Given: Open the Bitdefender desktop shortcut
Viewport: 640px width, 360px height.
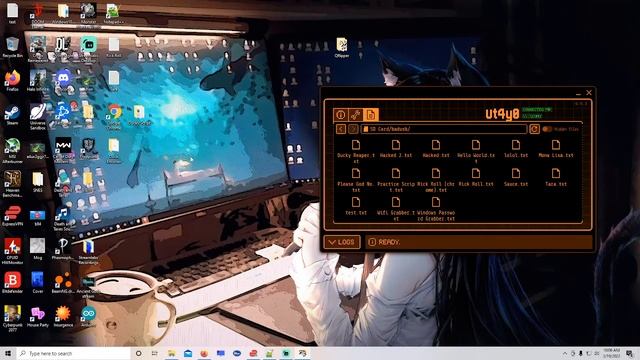Looking at the screenshot, I should [x=12, y=283].
